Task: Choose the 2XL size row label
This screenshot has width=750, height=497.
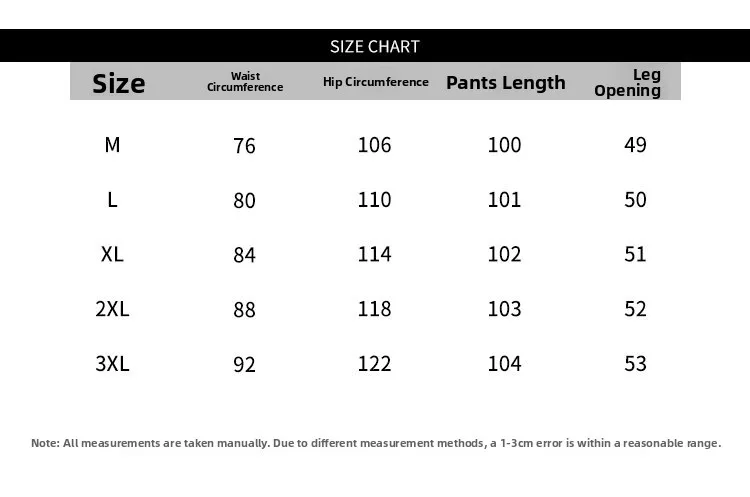Action: (112, 309)
